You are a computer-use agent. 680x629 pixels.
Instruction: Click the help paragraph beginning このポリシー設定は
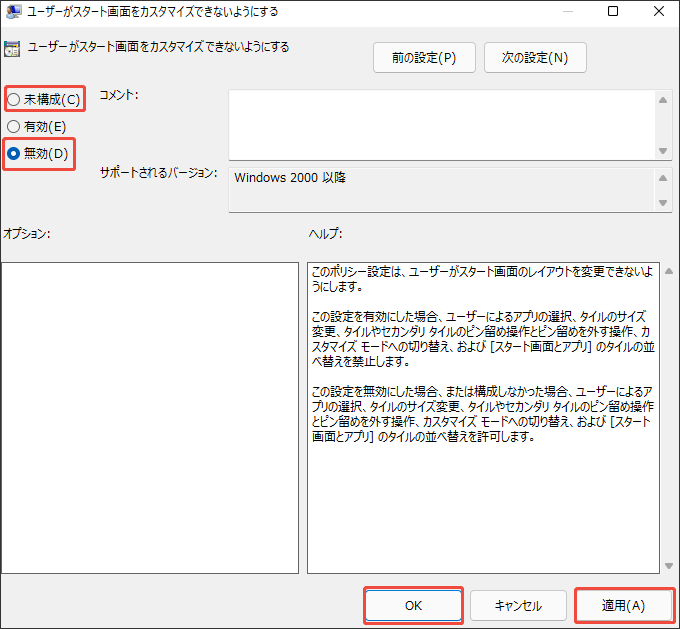click(482, 279)
